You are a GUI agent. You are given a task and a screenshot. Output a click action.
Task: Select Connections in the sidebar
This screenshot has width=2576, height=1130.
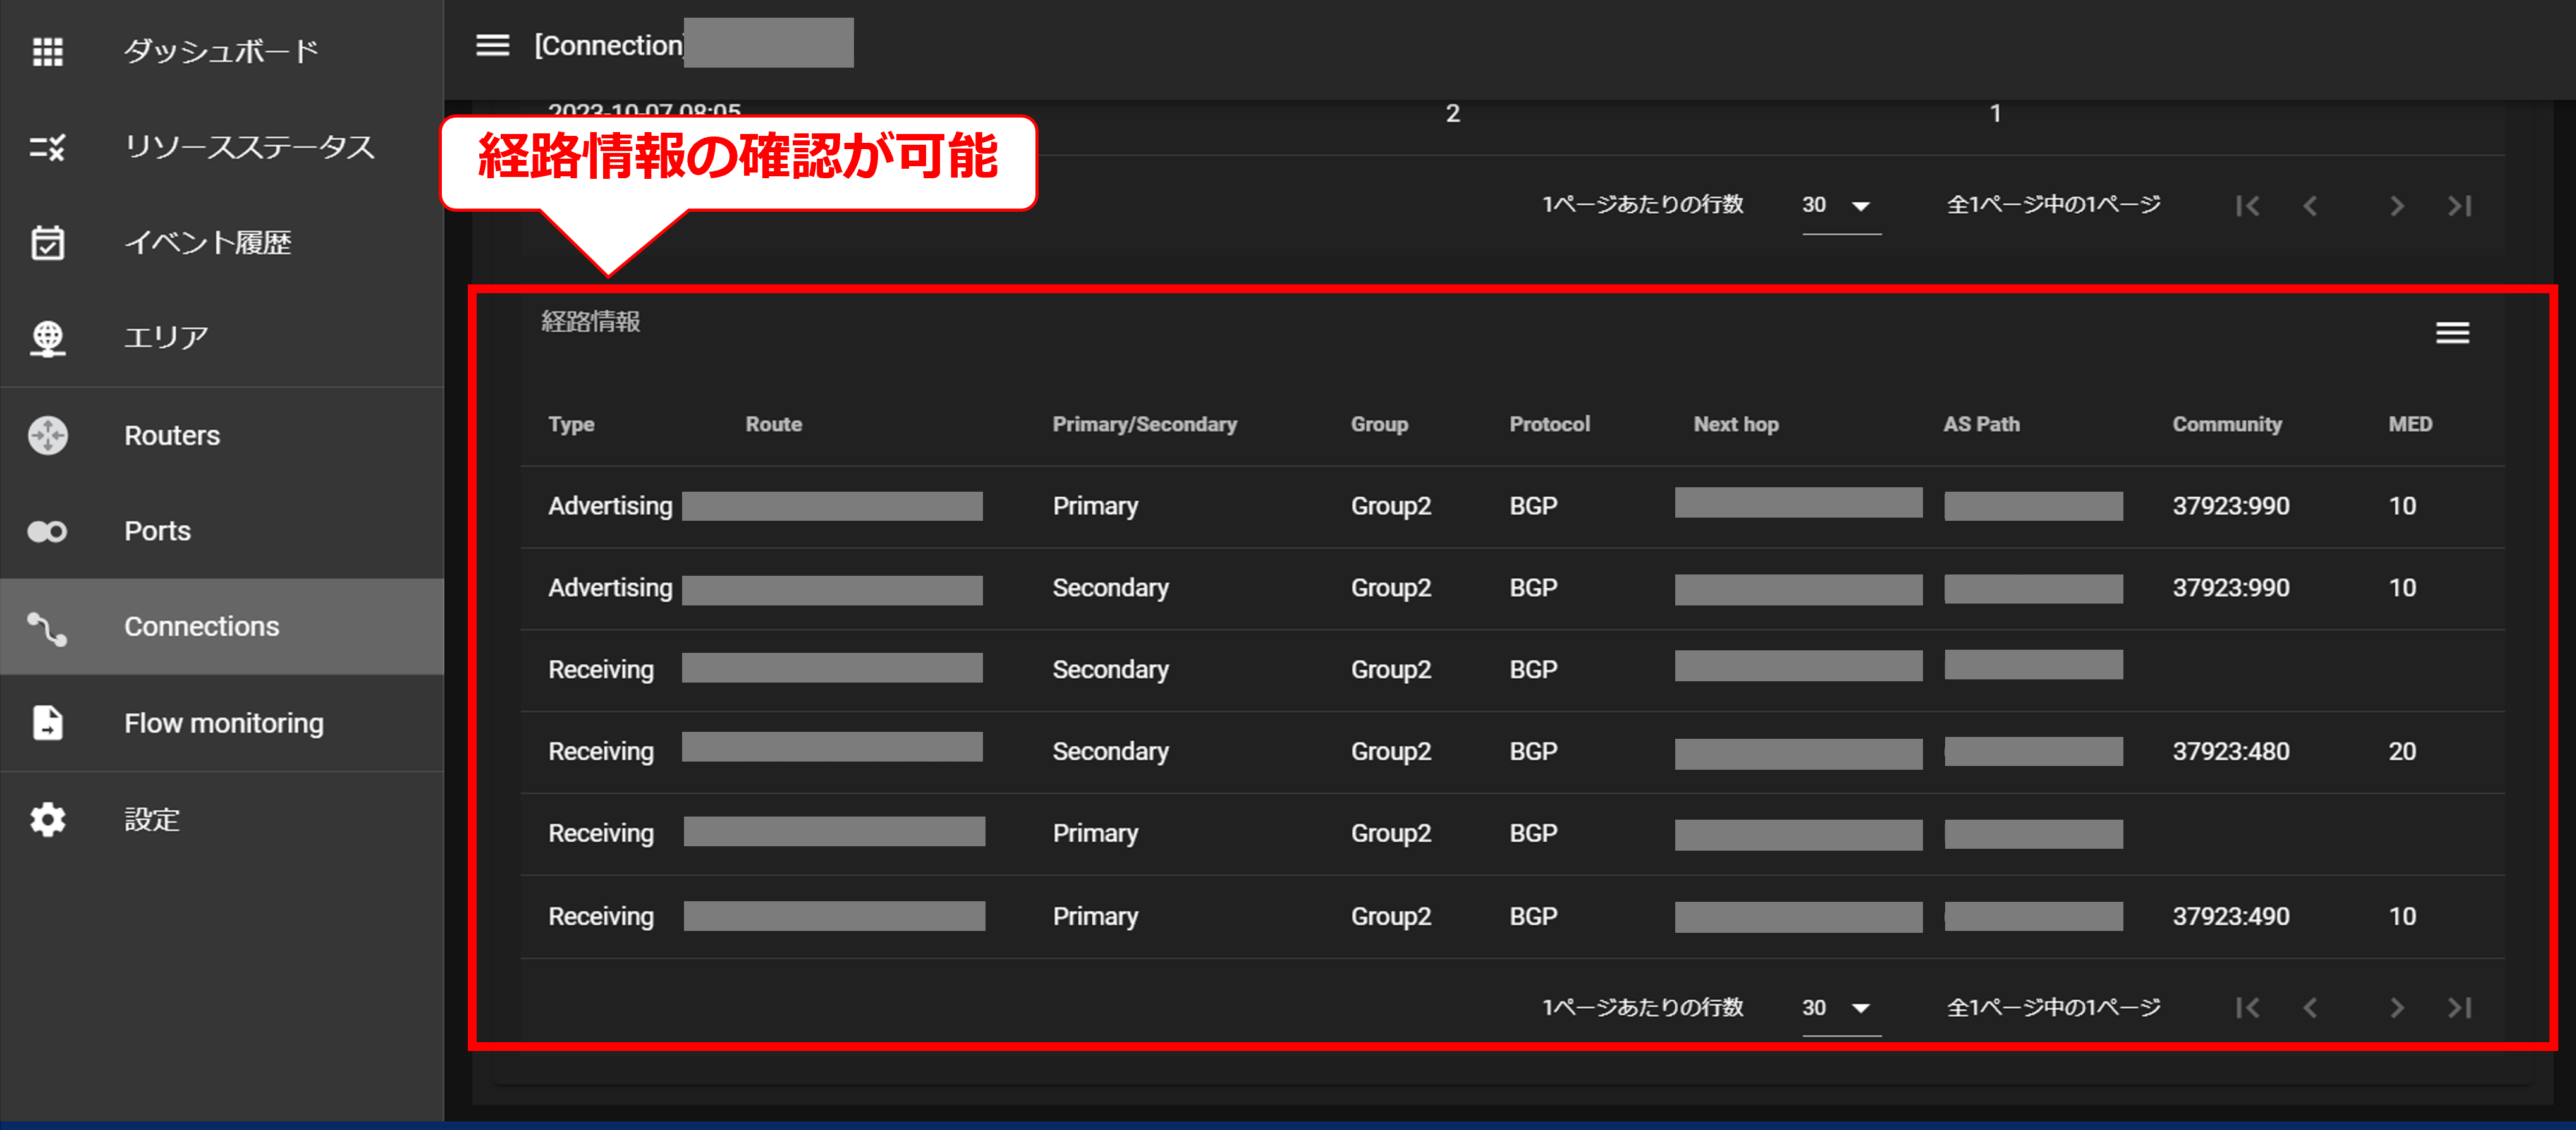pyautogui.click(x=201, y=626)
